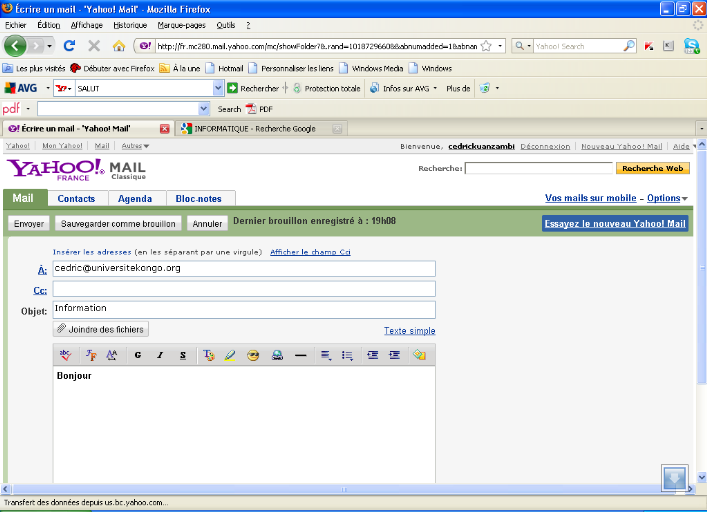
Task: Go back with Firefox back arrow
Action: click(x=15, y=46)
